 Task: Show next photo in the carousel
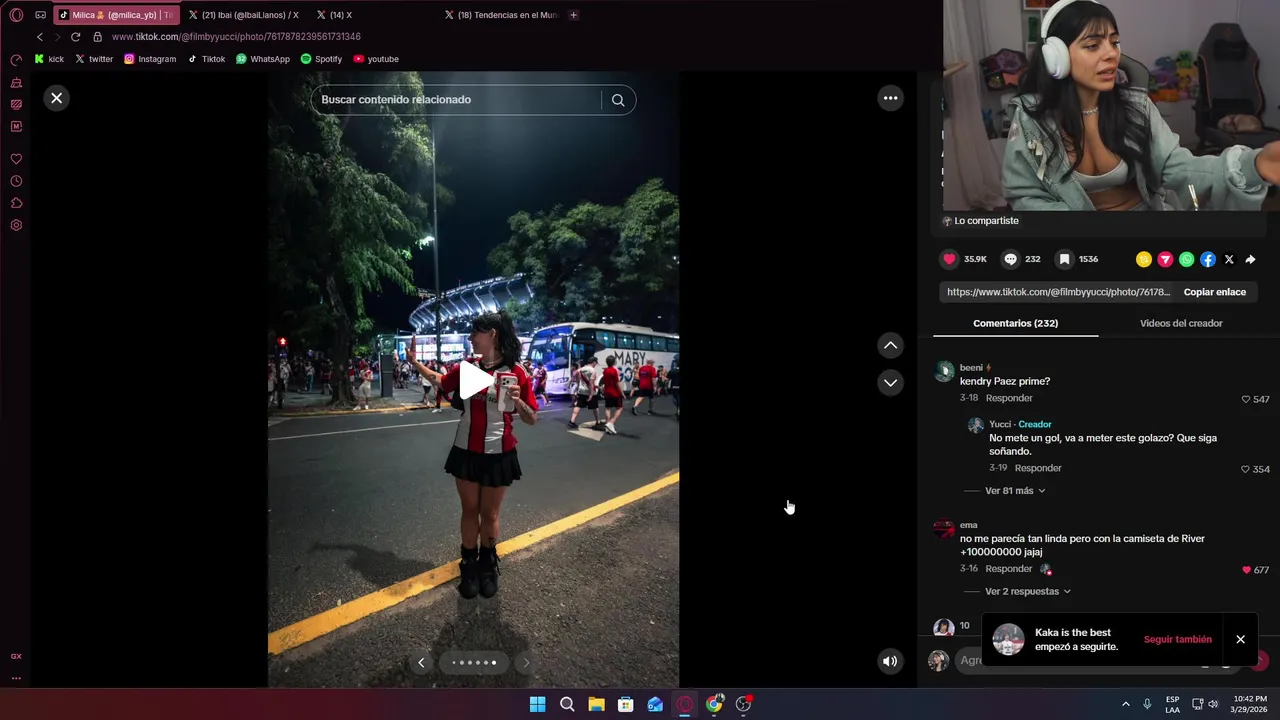click(526, 662)
